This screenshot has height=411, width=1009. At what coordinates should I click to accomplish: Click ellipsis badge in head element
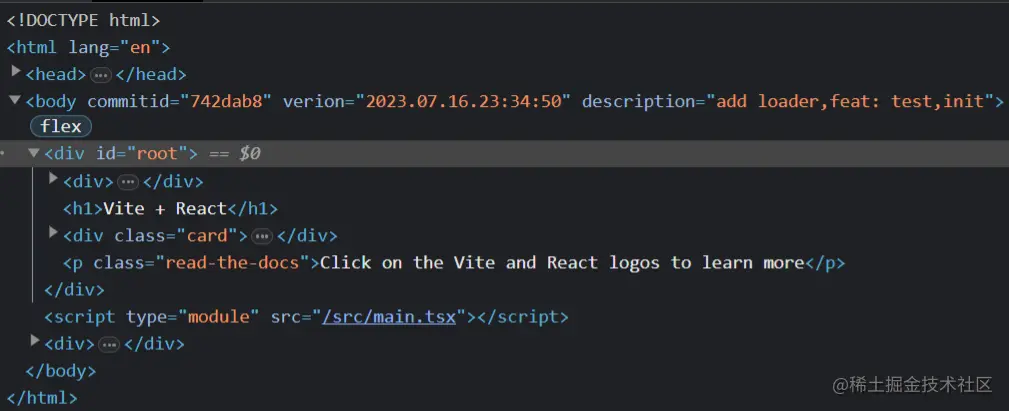100,75
